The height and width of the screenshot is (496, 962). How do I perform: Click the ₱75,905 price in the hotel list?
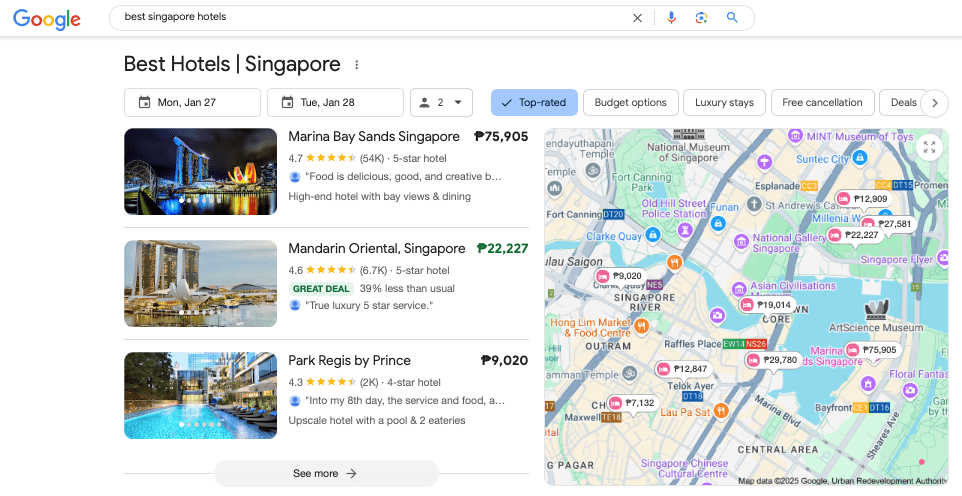pyautogui.click(x=501, y=136)
